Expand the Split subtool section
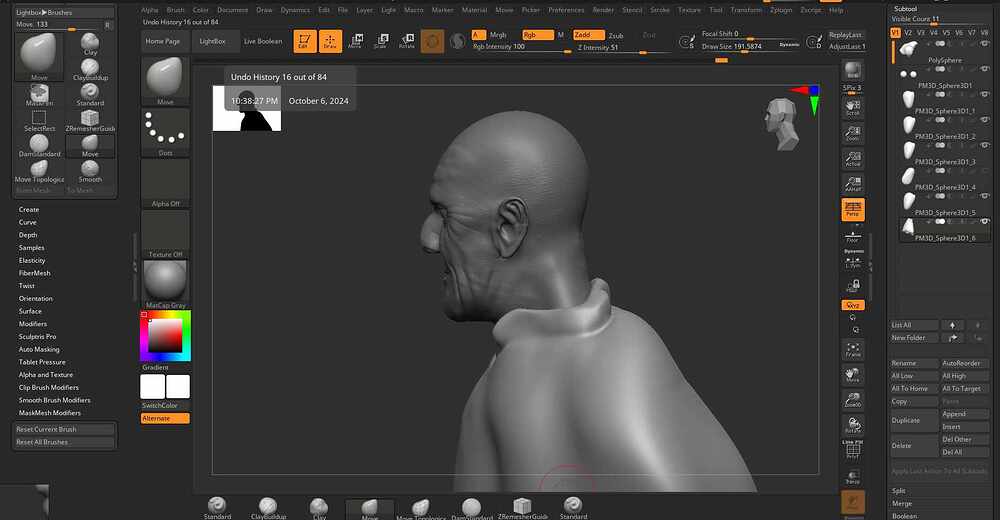 899,491
